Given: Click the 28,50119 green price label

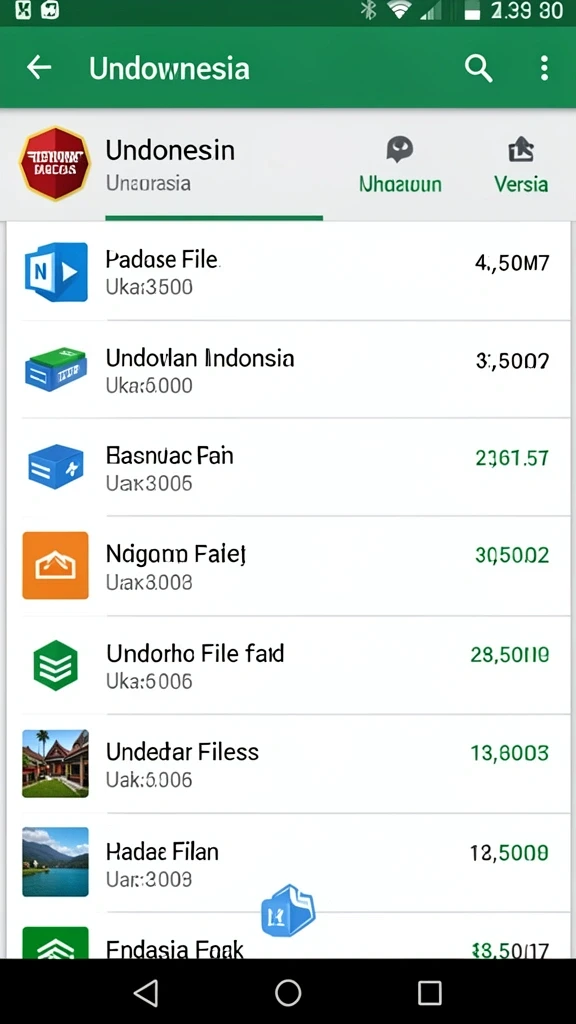Looking at the screenshot, I should click(x=509, y=654).
